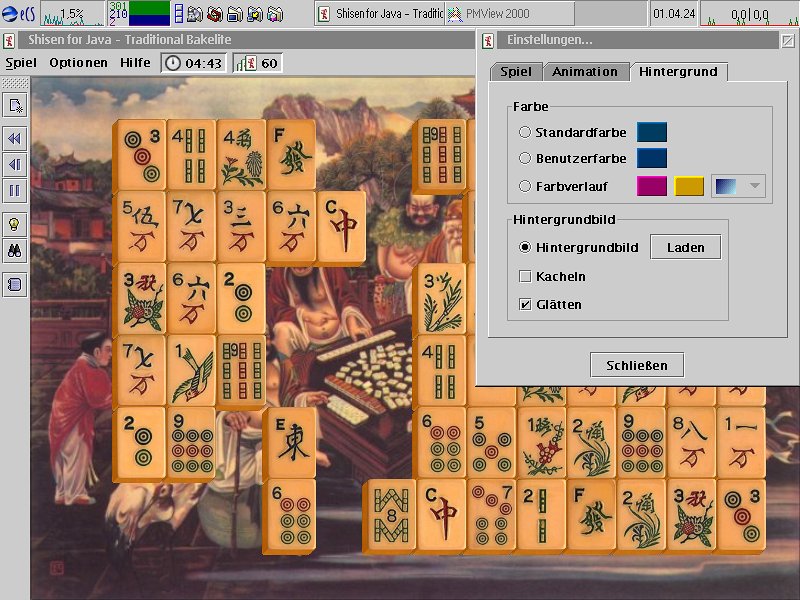Screen dimensions: 800x600
Task: Open the Optionen menu
Action: tap(78, 63)
